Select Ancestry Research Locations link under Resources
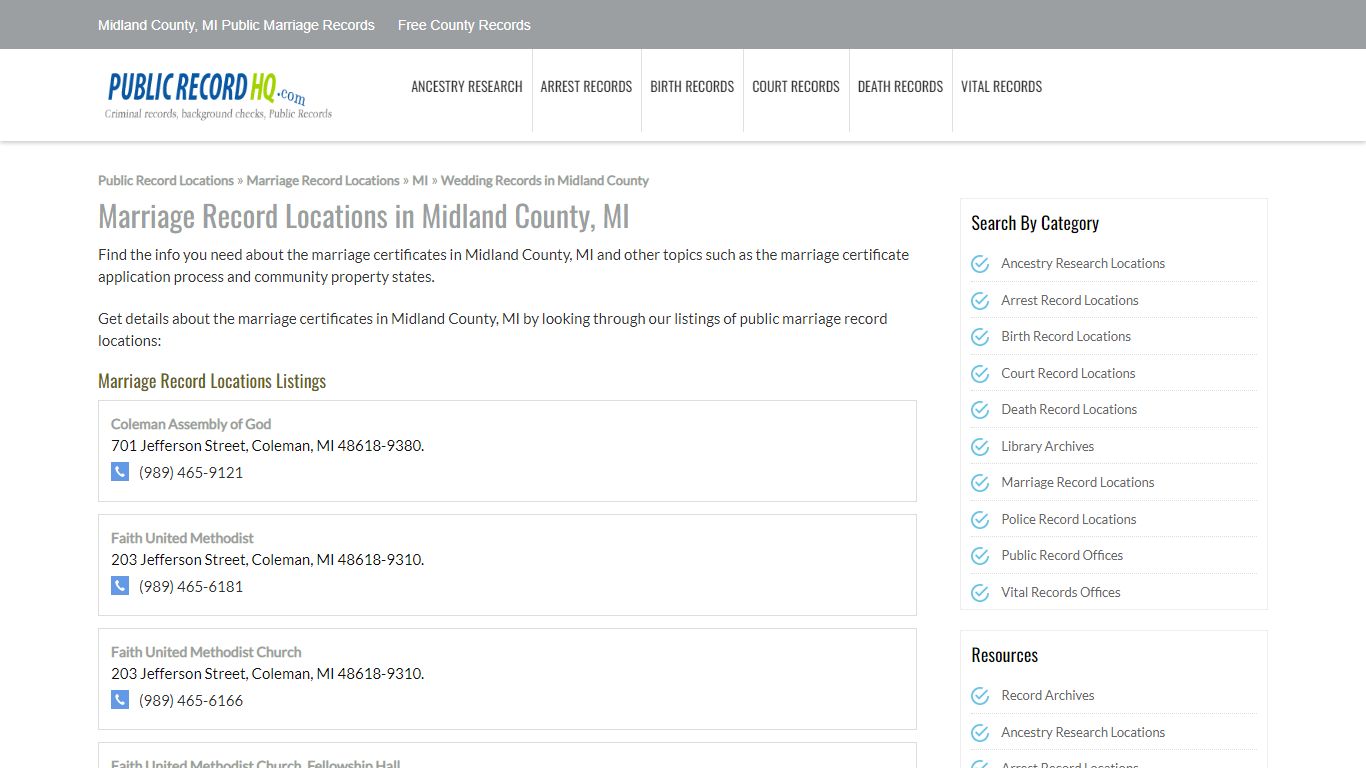 pyautogui.click(x=1083, y=733)
